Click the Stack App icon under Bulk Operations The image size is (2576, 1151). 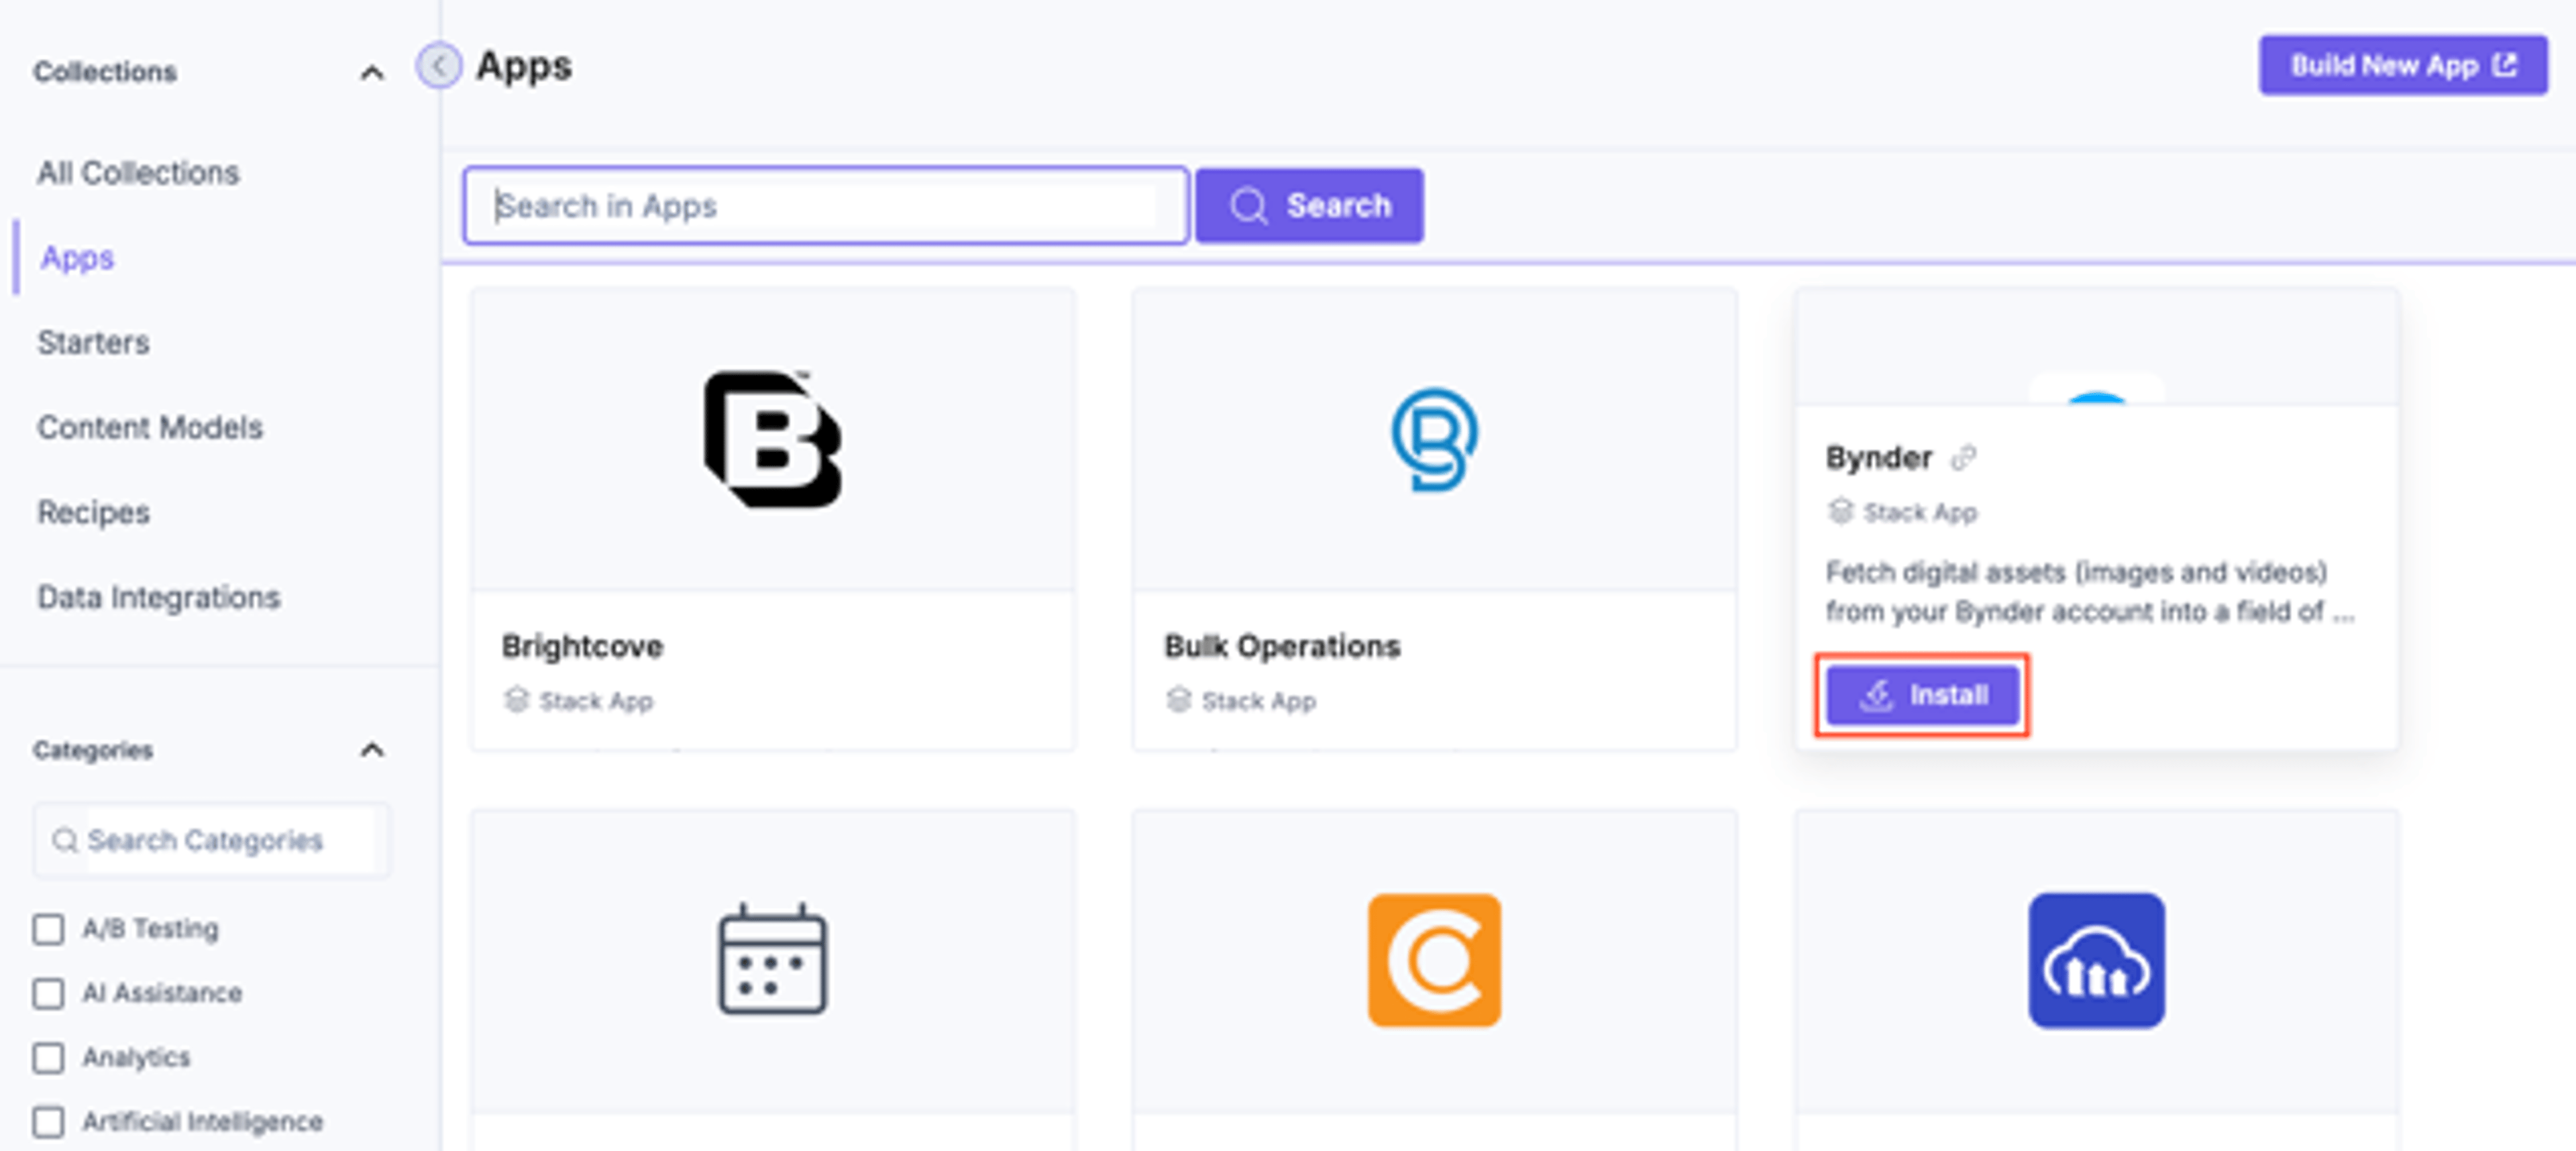1178,700
